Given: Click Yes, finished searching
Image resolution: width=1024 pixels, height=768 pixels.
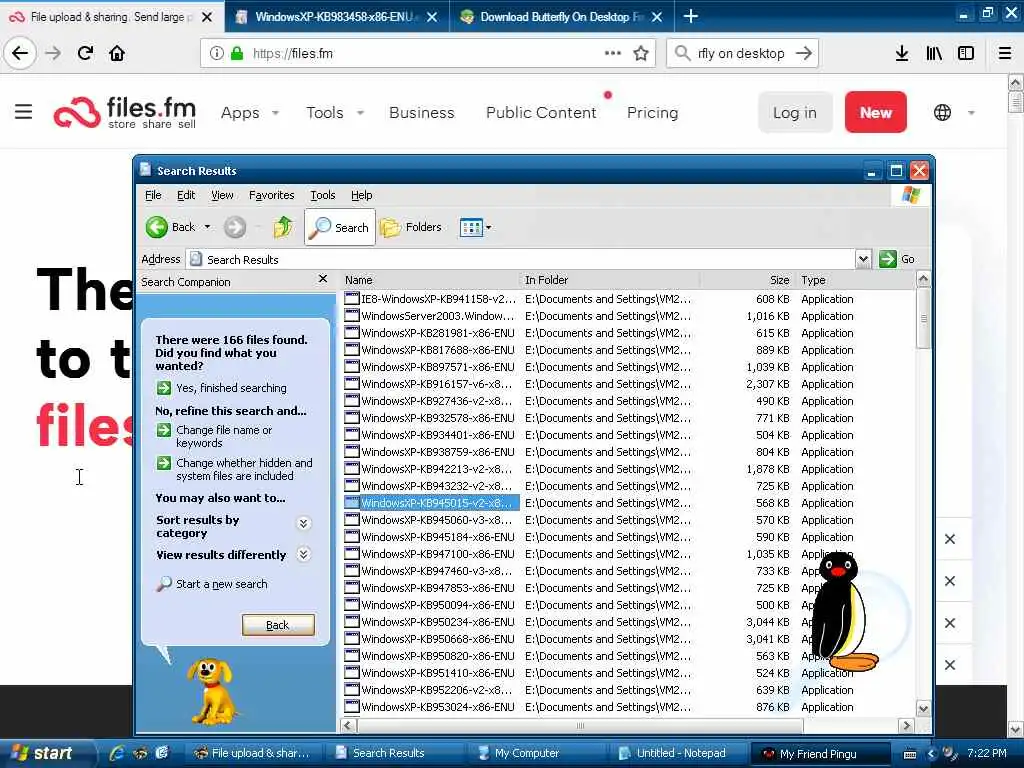Looking at the screenshot, I should pyautogui.click(x=231, y=388).
